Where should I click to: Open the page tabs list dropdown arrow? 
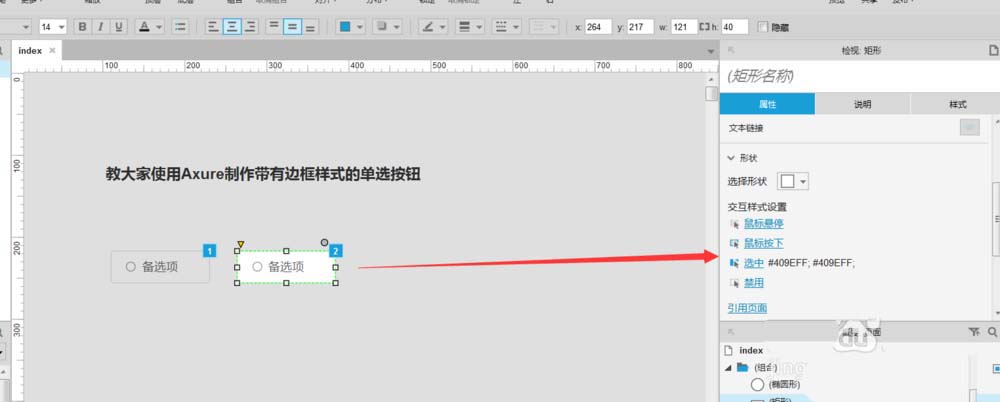click(711, 51)
